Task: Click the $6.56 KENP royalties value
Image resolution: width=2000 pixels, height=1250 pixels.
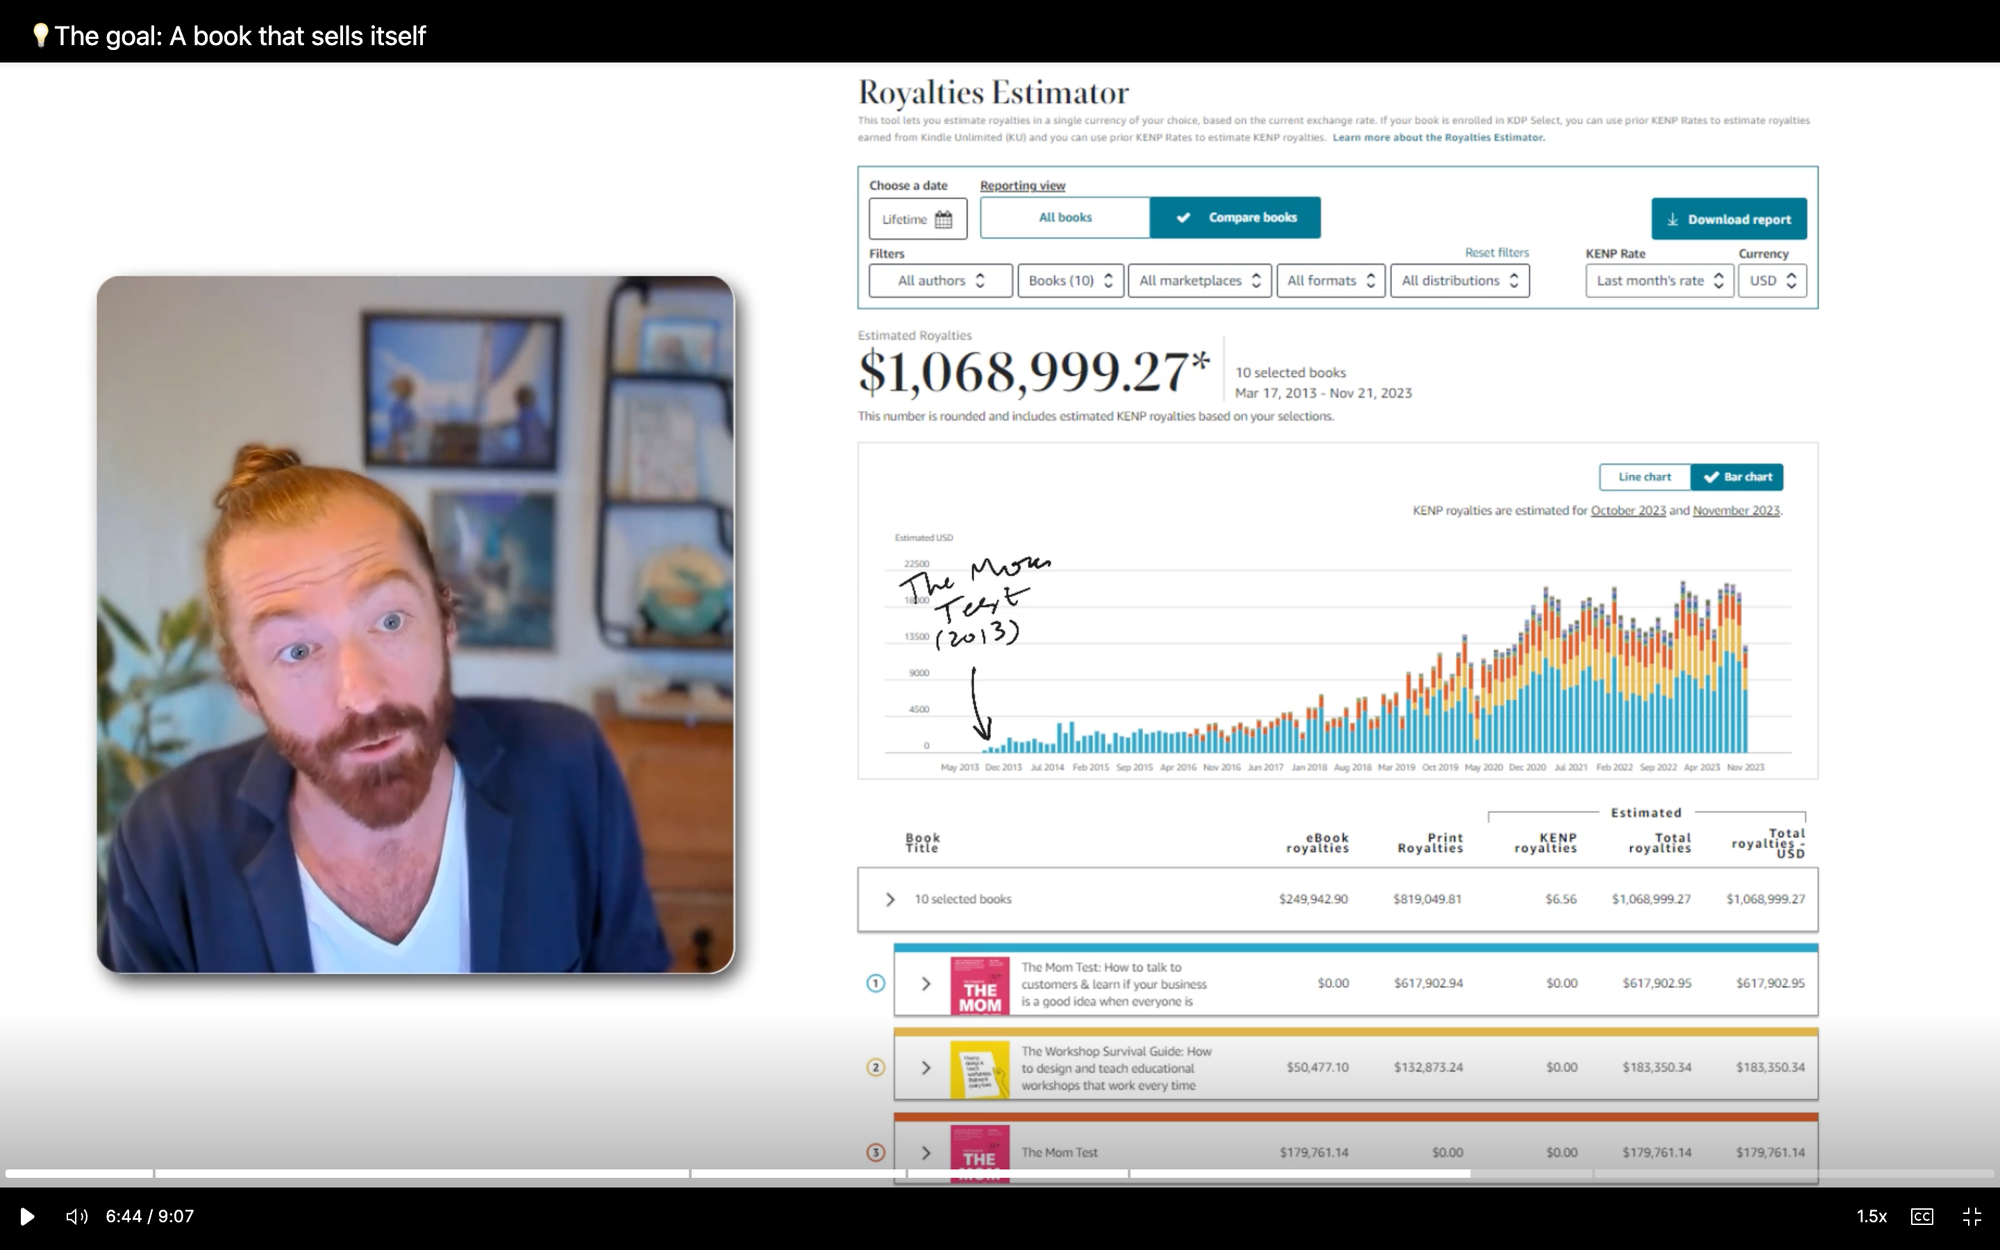Action: [1560, 899]
